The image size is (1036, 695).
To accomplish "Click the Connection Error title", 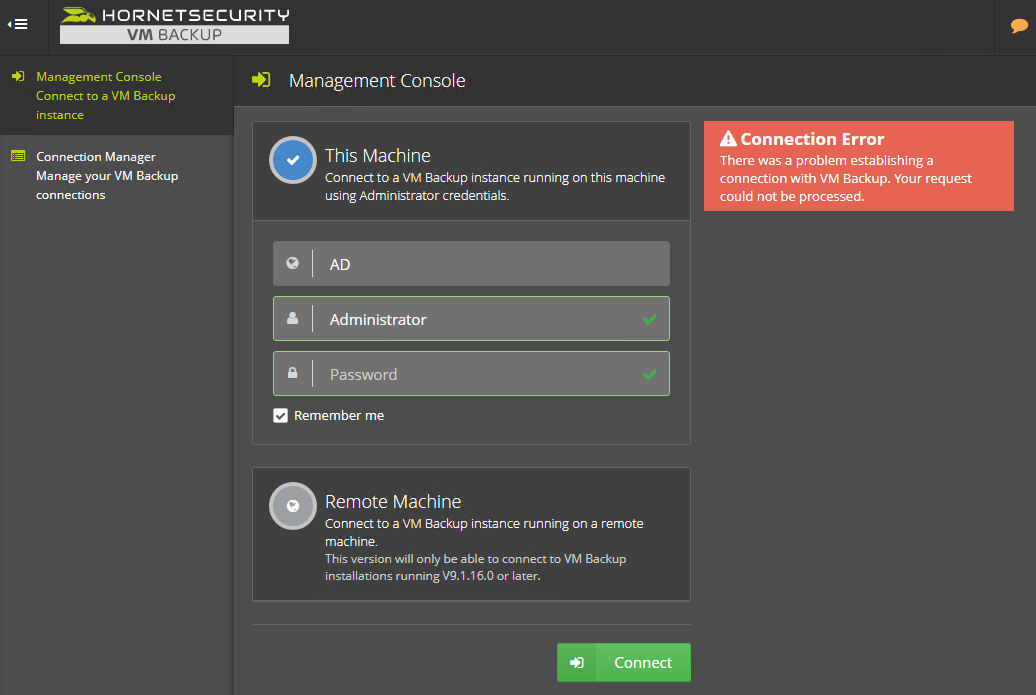I will (812, 139).
